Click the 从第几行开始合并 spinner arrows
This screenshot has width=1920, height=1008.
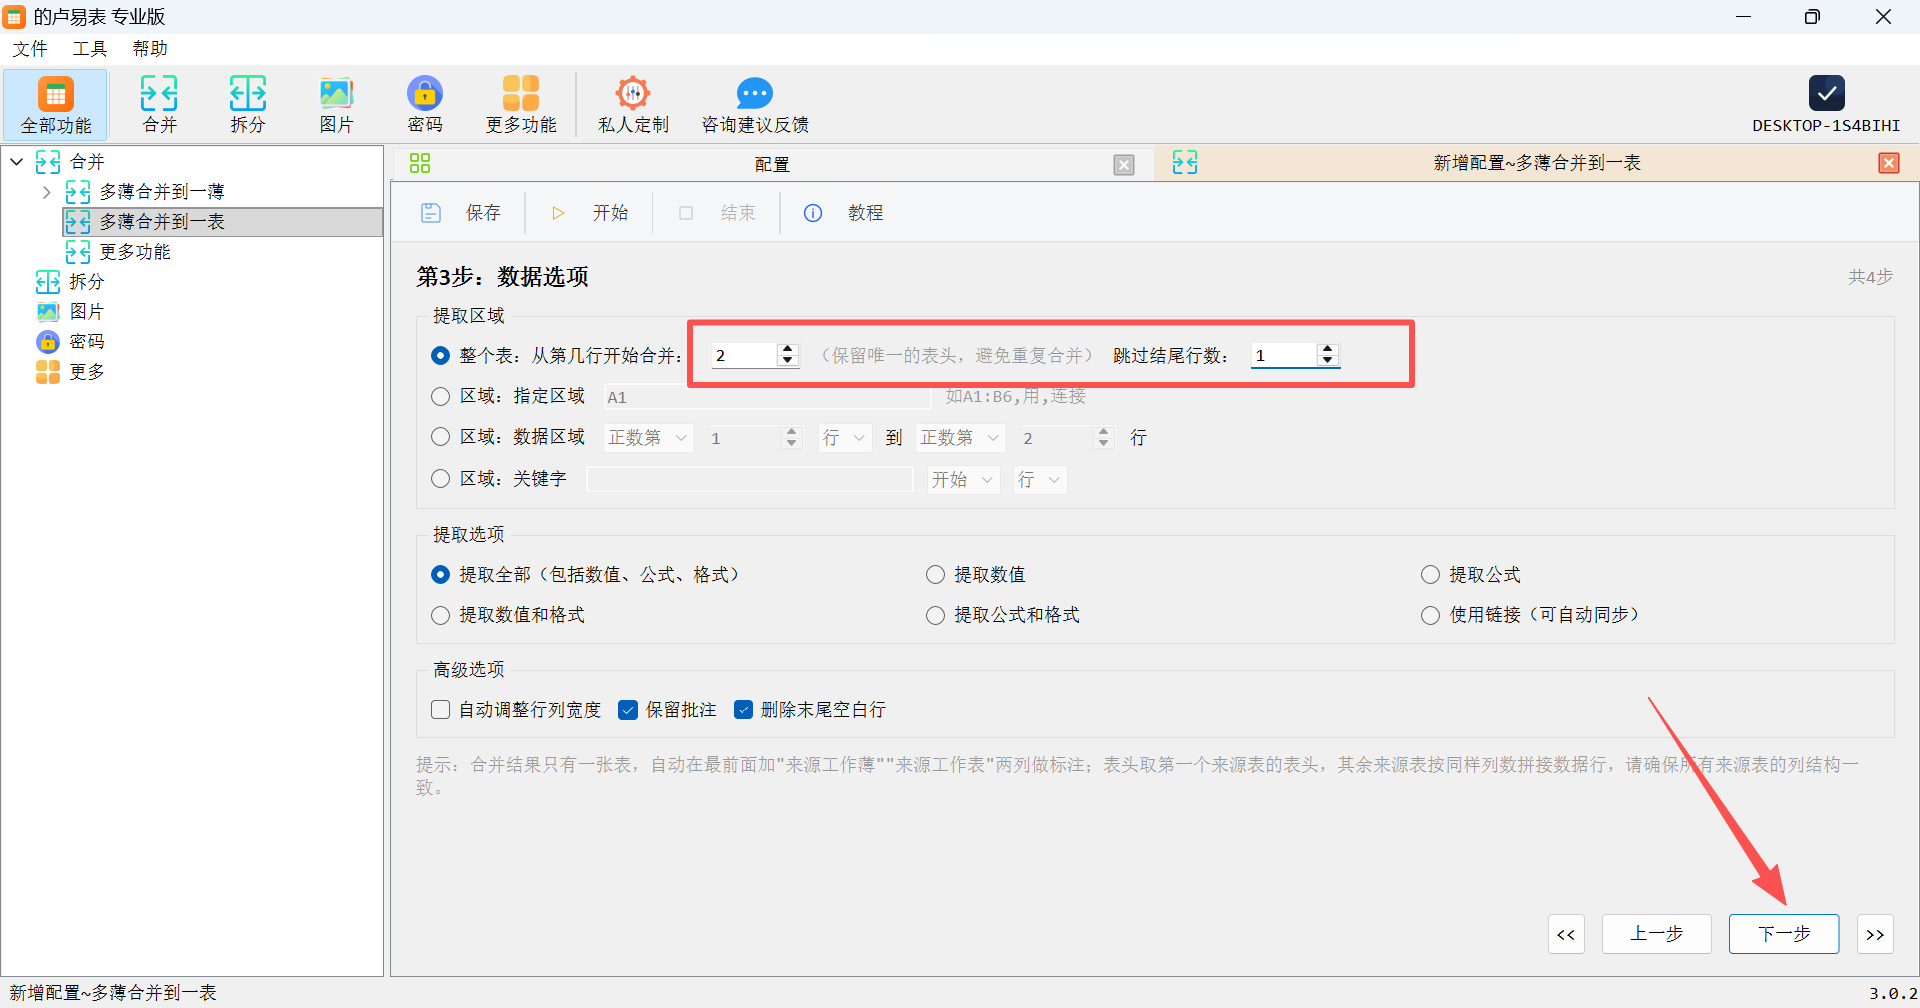[787, 355]
